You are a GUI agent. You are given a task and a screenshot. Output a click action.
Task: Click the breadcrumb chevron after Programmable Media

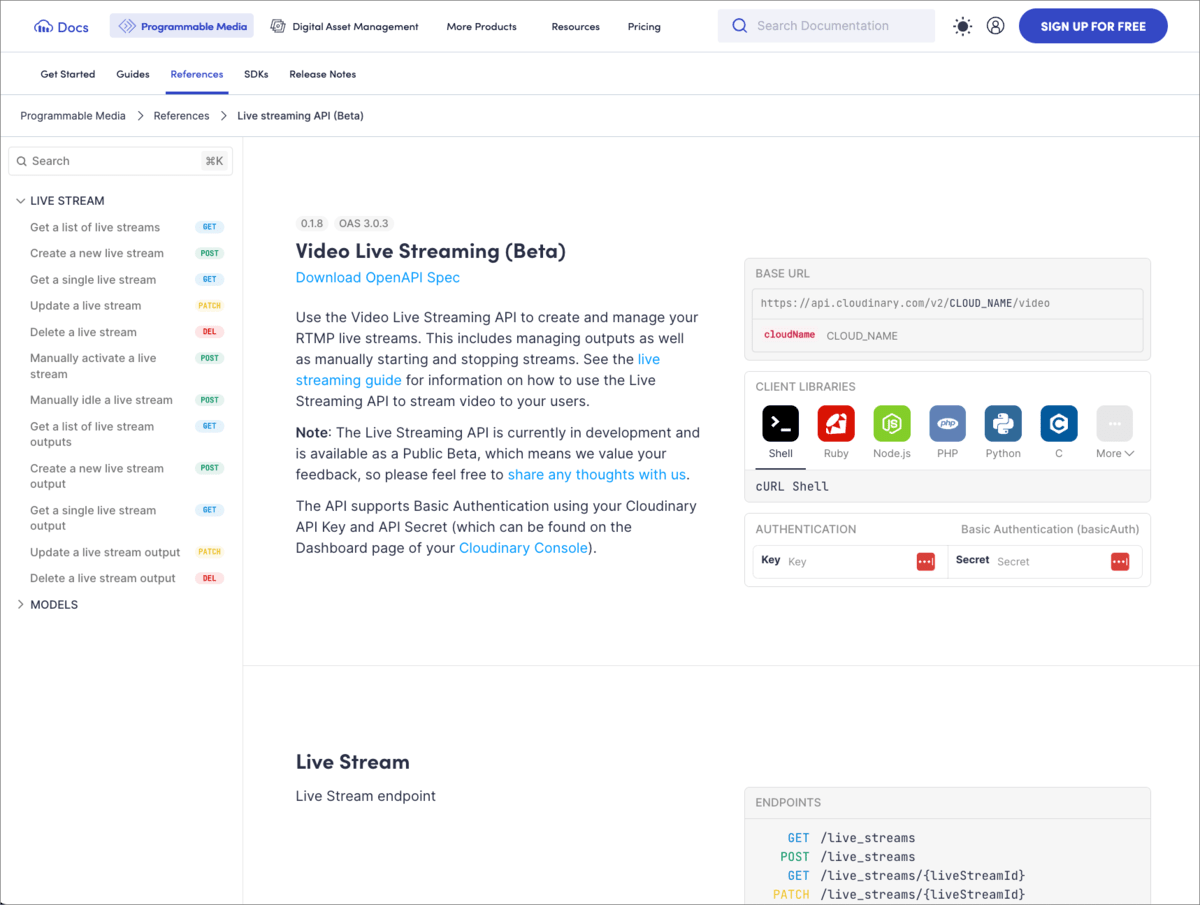click(140, 116)
